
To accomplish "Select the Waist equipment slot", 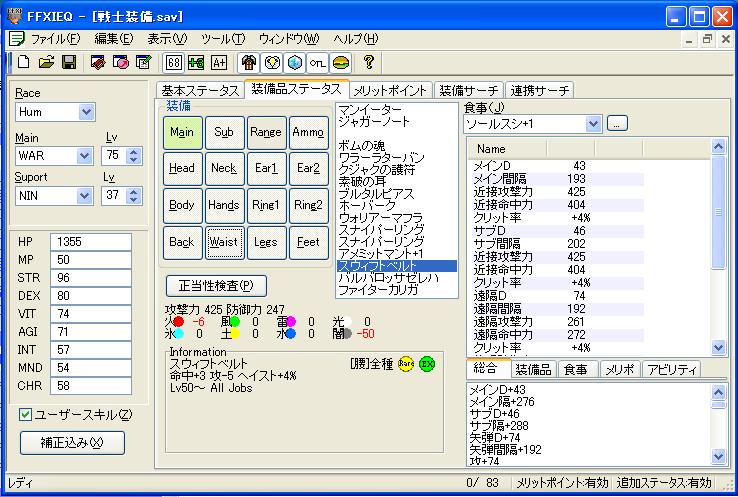I will tap(225, 243).
